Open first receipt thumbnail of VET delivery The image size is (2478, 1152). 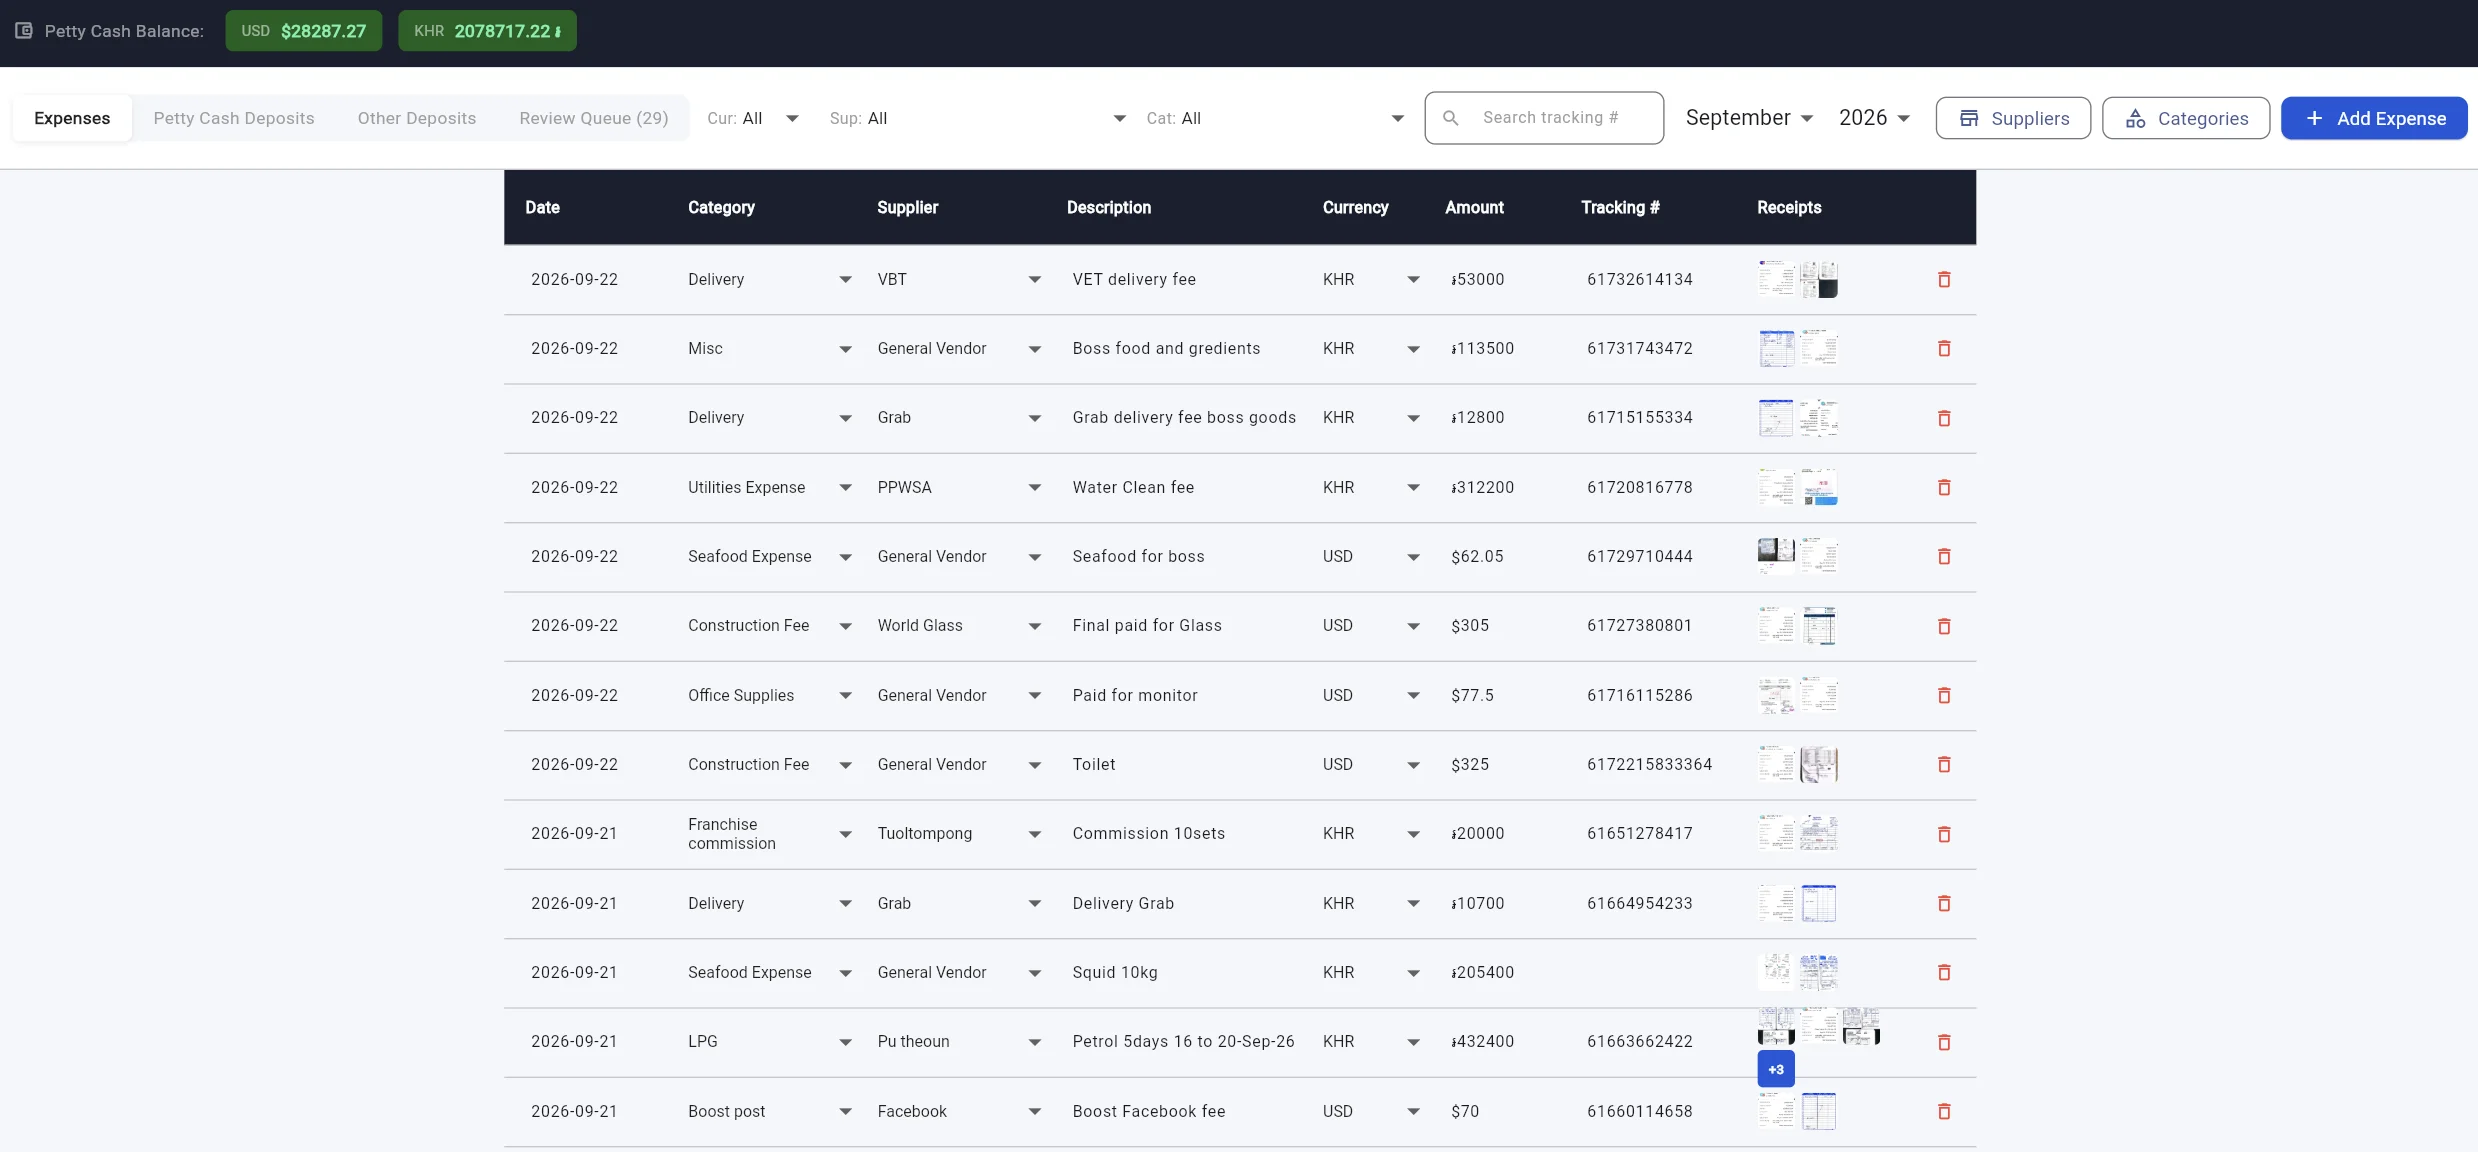click(x=1776, y=279)
